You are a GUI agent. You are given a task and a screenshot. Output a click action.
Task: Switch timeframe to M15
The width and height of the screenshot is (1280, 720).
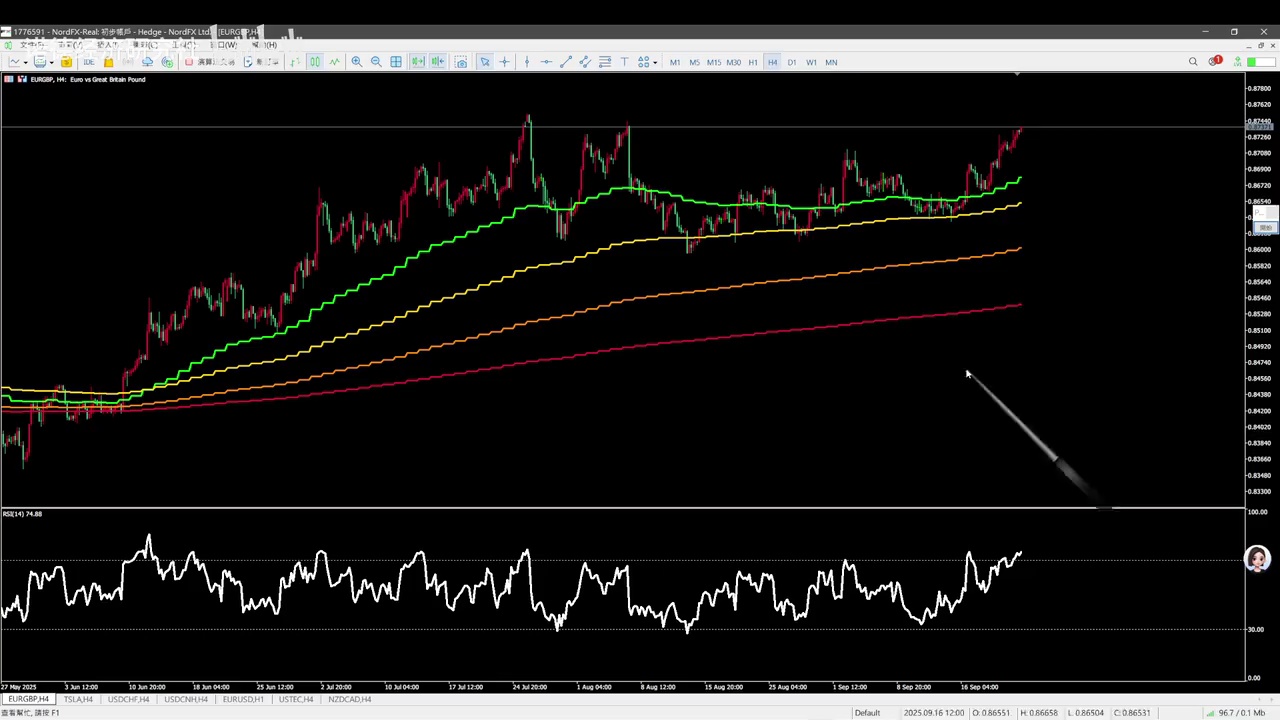[x=714, y=62]
